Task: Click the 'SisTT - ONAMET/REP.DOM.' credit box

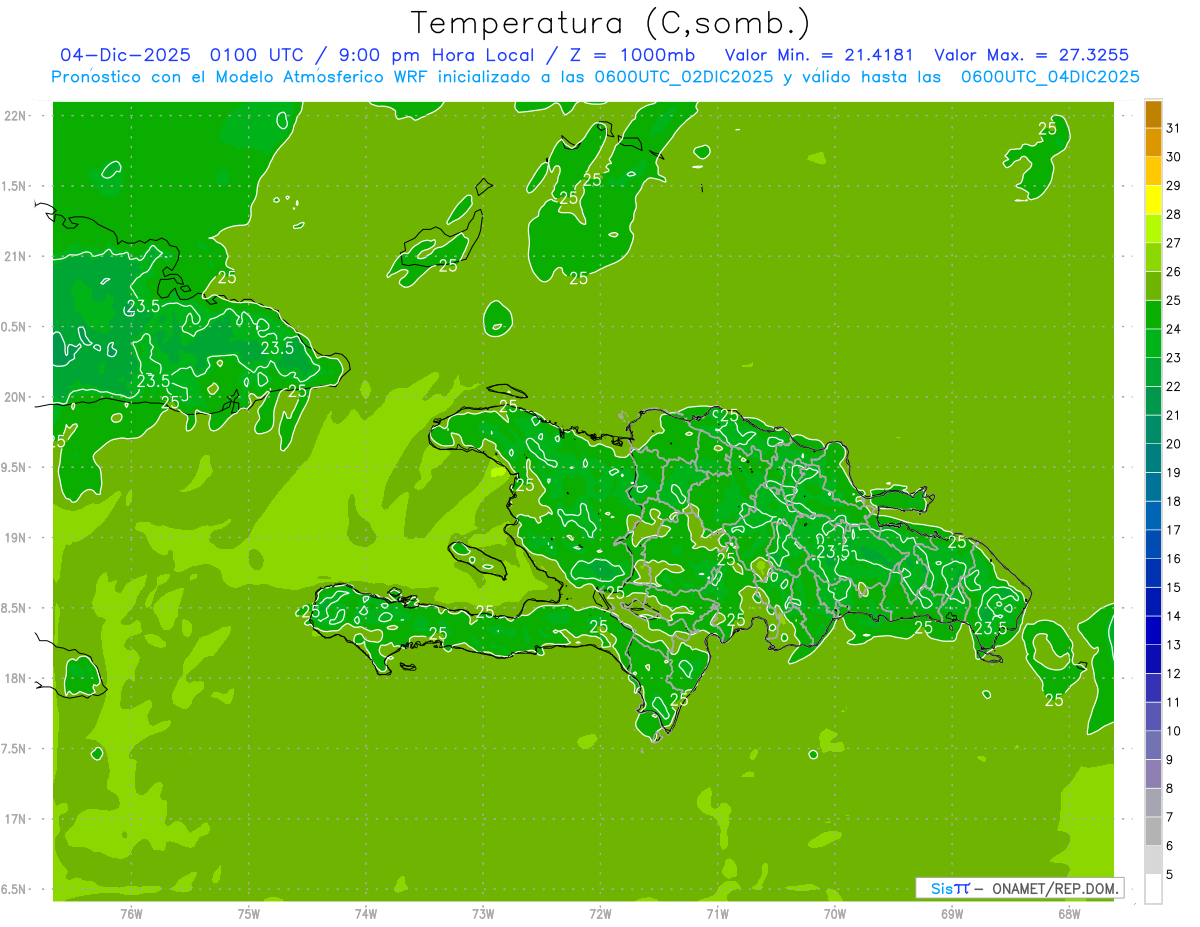Action: click(1019, 888)
